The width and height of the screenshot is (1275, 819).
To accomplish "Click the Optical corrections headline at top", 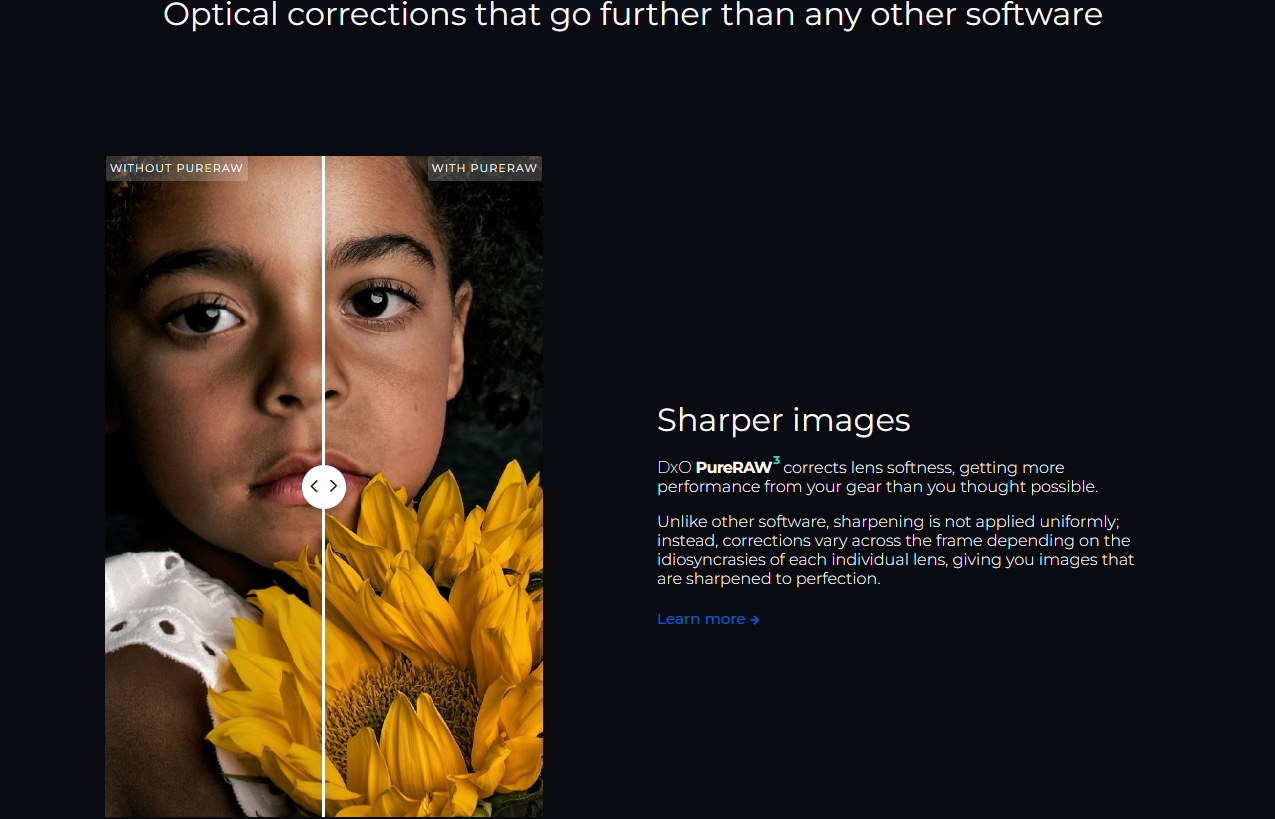I will point(632,15).
